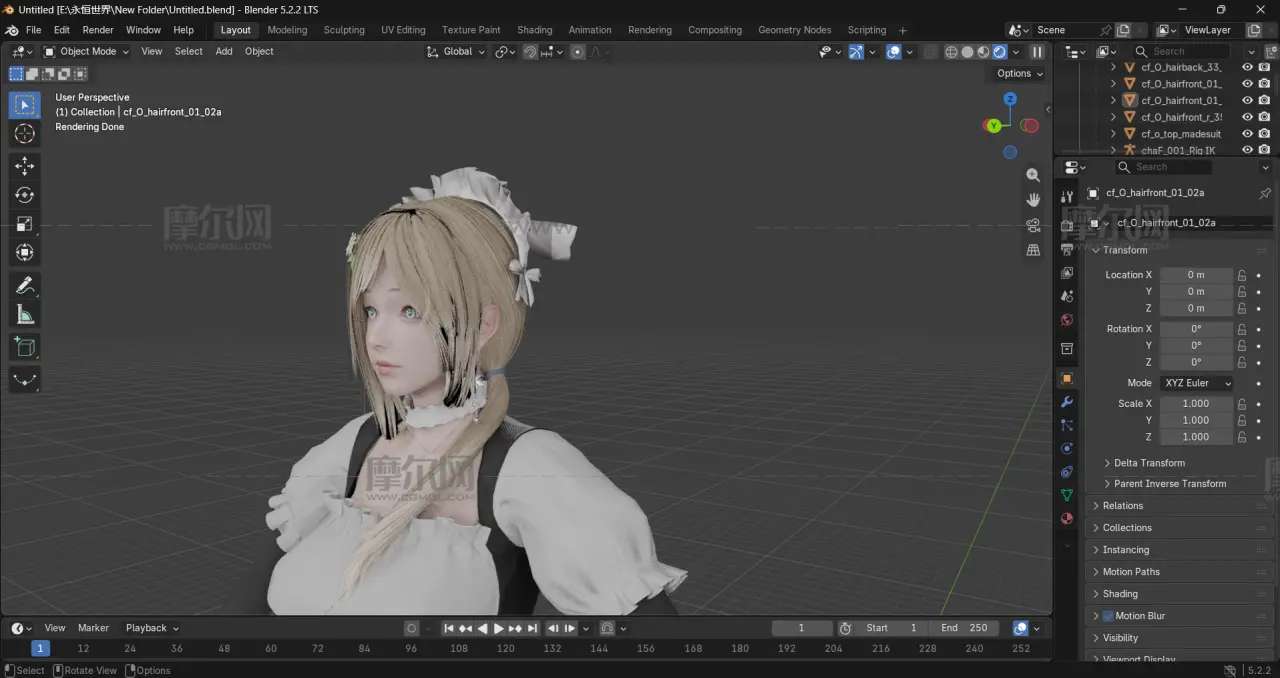Image resolution: width=1280 pixels, height=678 pixels.
Task: Expand the Motion Paths panel
Action: [x=1131, y=572]
